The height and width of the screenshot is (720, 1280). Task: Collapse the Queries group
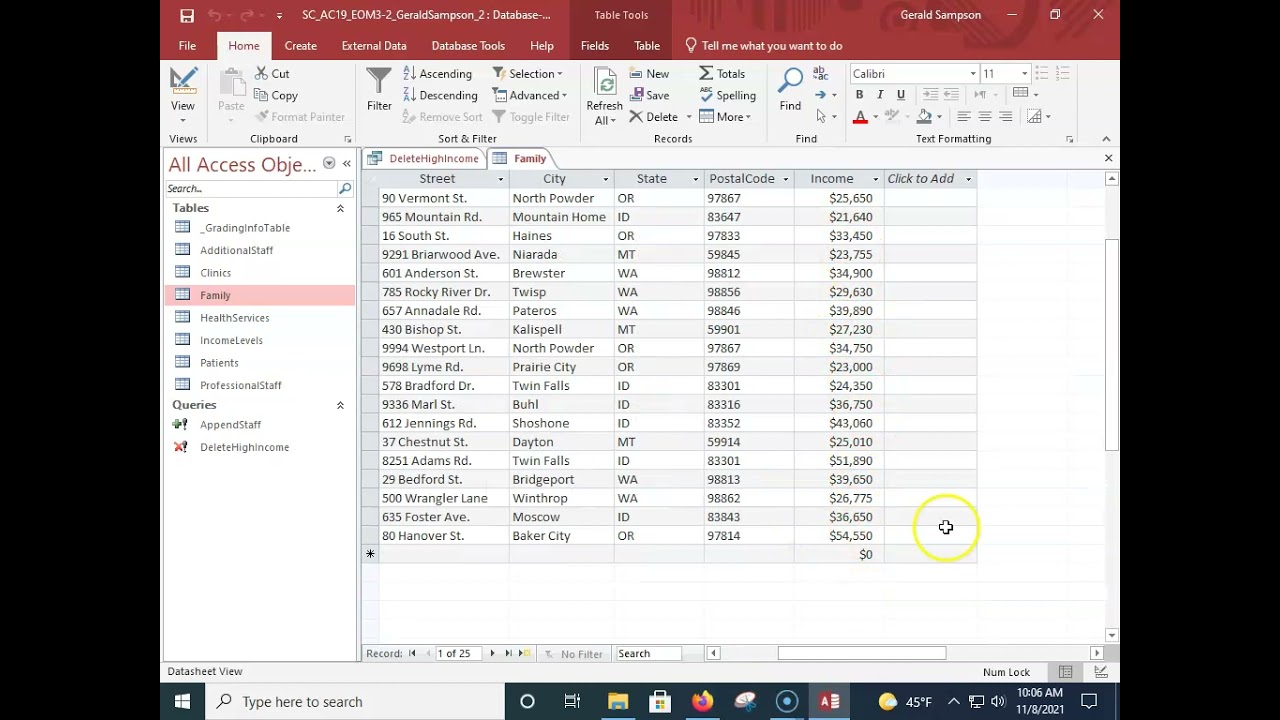pyautogui.click(x=340, y=405)
